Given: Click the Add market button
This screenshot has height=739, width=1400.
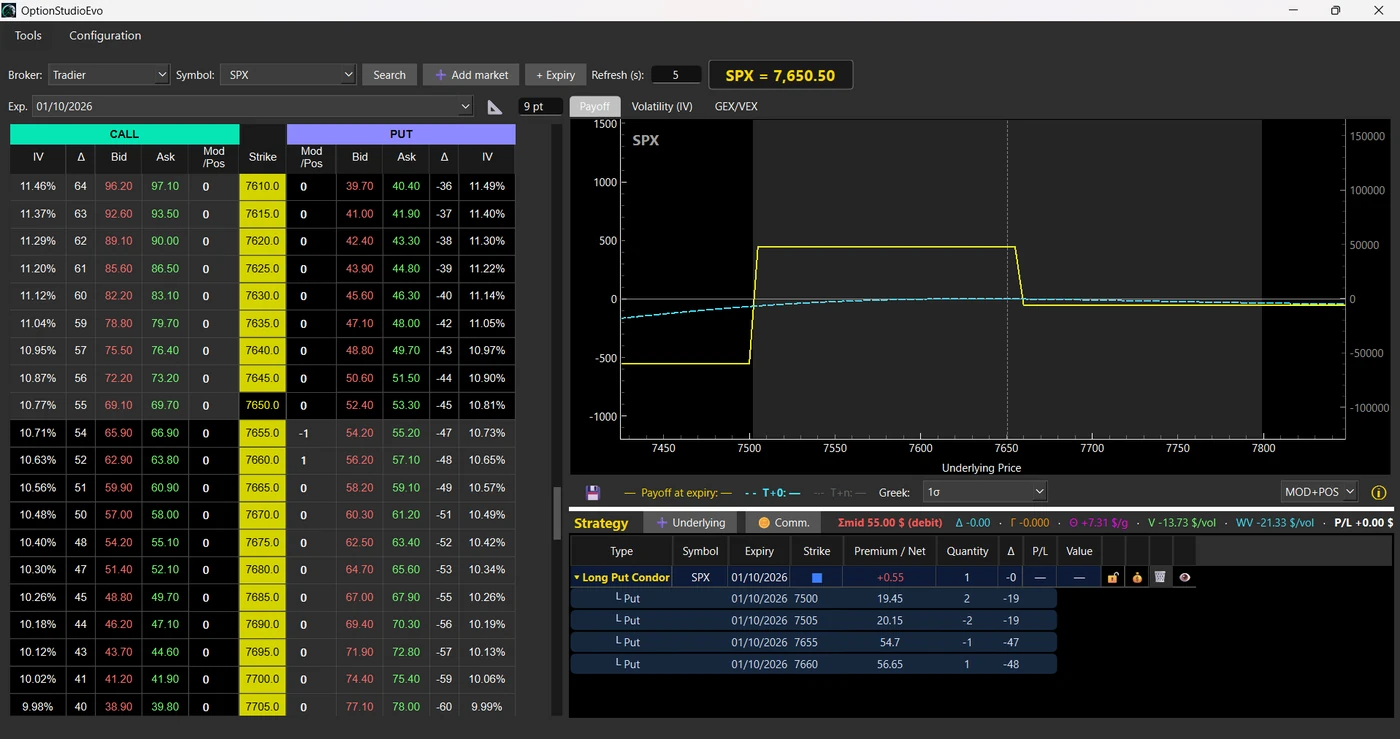Looking at the screenshot, I should point(471,75).
